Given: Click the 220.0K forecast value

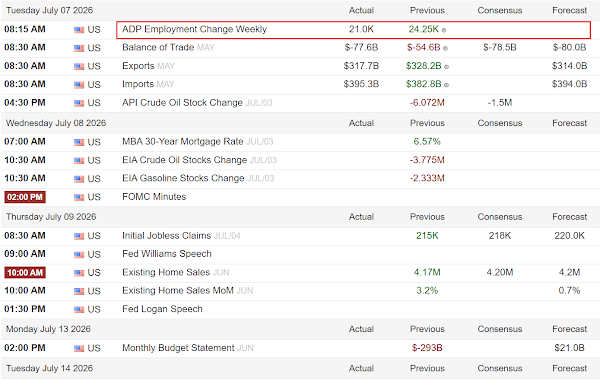Looking at the screenshot, I should 569,236.
